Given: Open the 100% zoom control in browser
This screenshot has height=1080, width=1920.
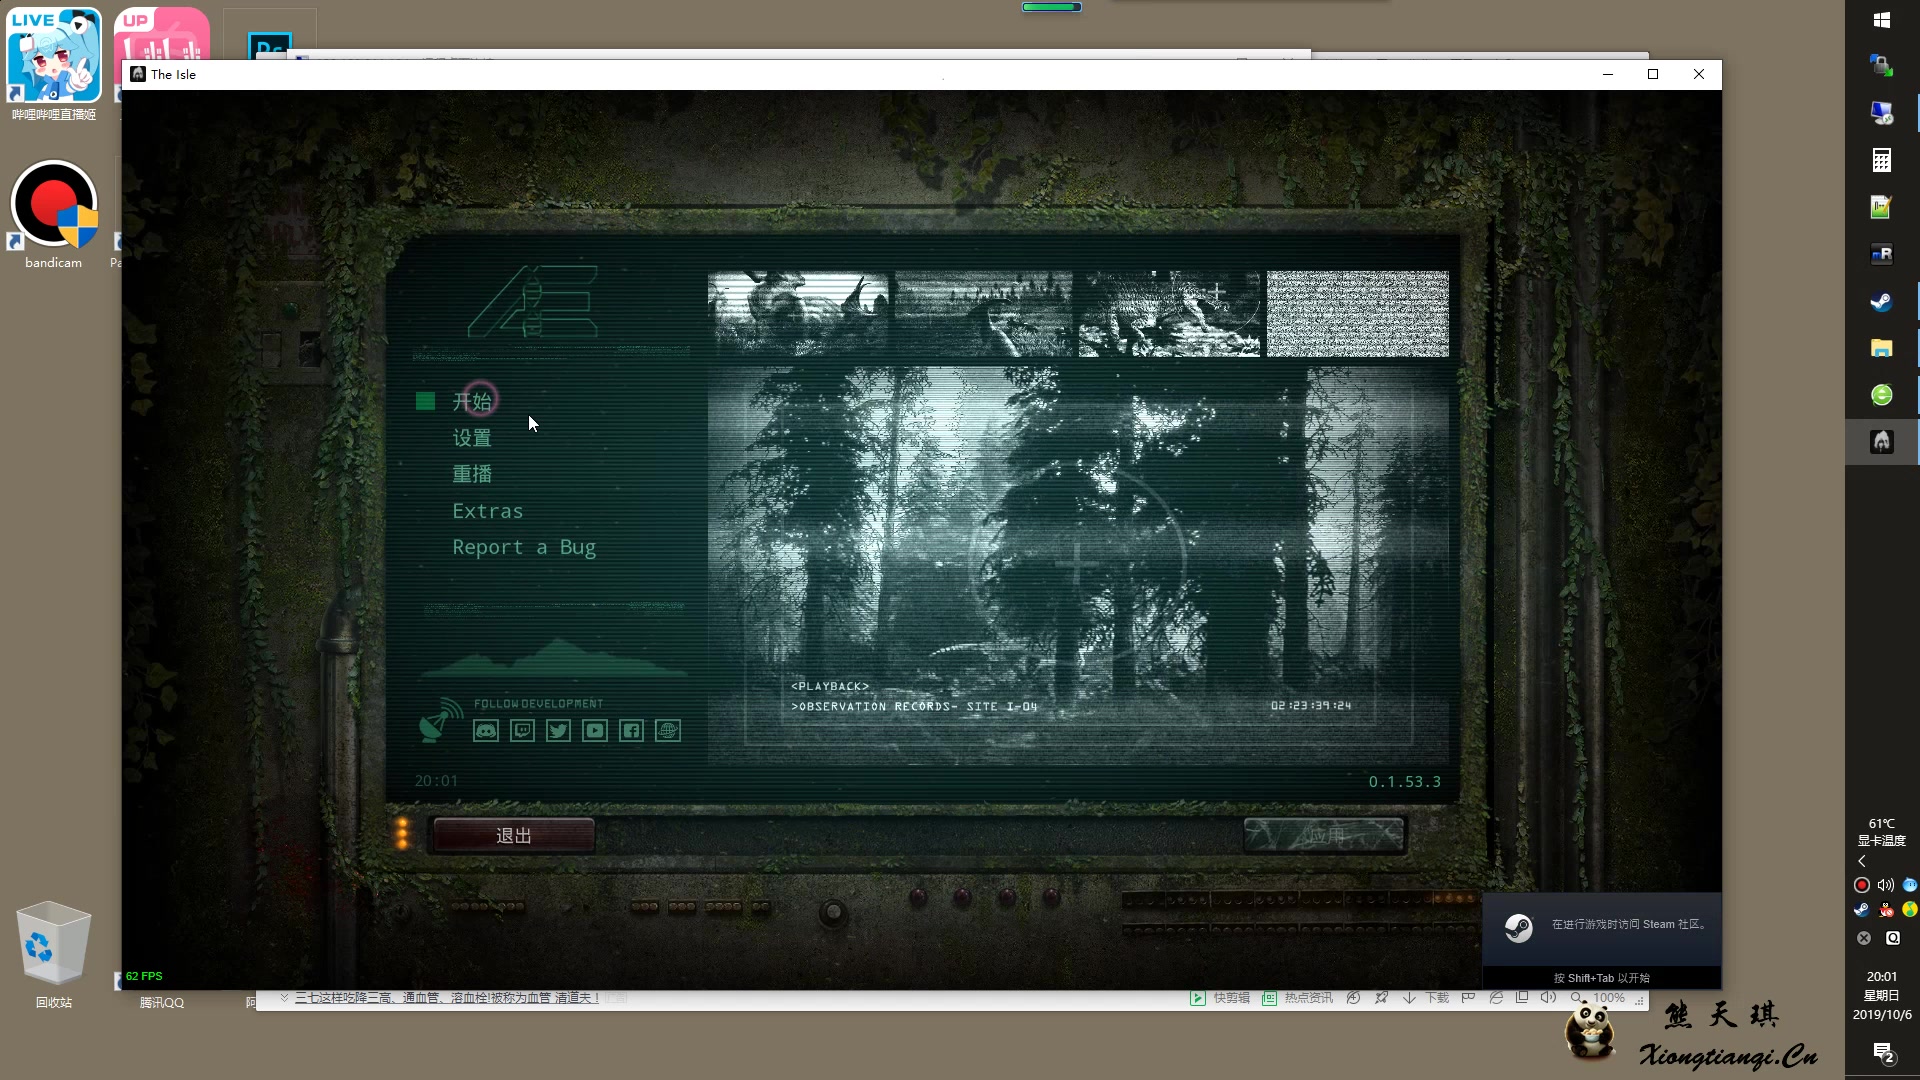Looking at the screenshot, I should [1598, 998].
